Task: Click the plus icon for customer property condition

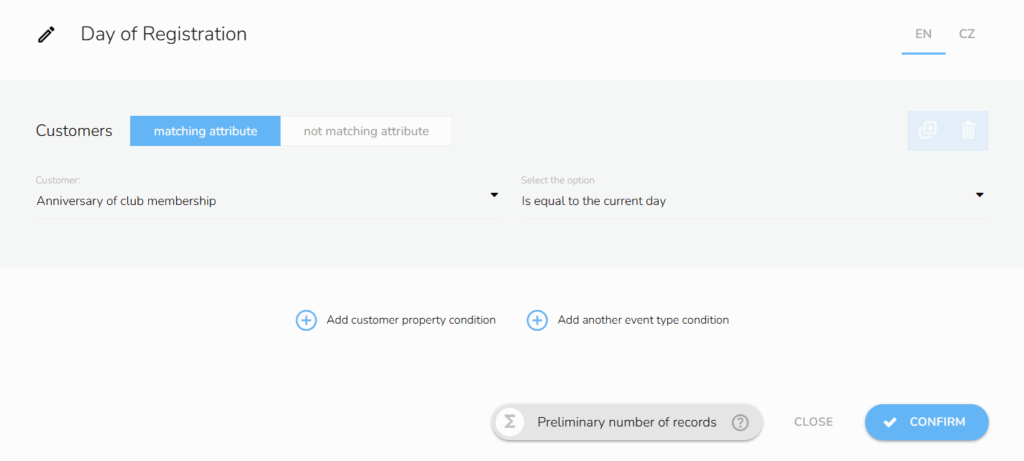Action: [x=306, y=320]
